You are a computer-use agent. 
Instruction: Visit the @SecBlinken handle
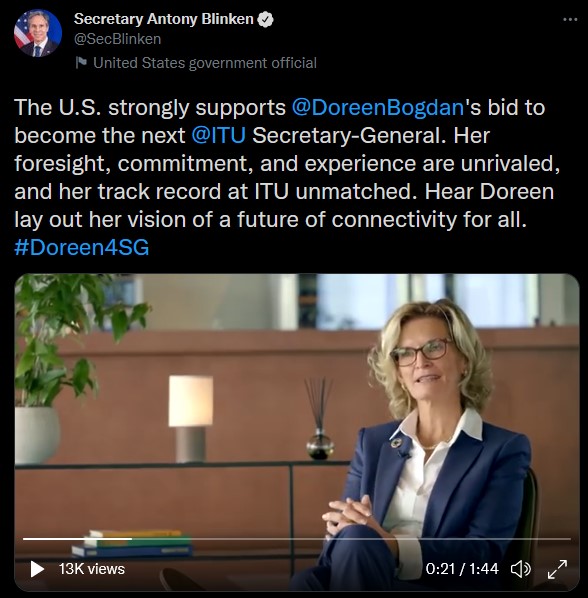pyautogui.click(x=117, y=39)
